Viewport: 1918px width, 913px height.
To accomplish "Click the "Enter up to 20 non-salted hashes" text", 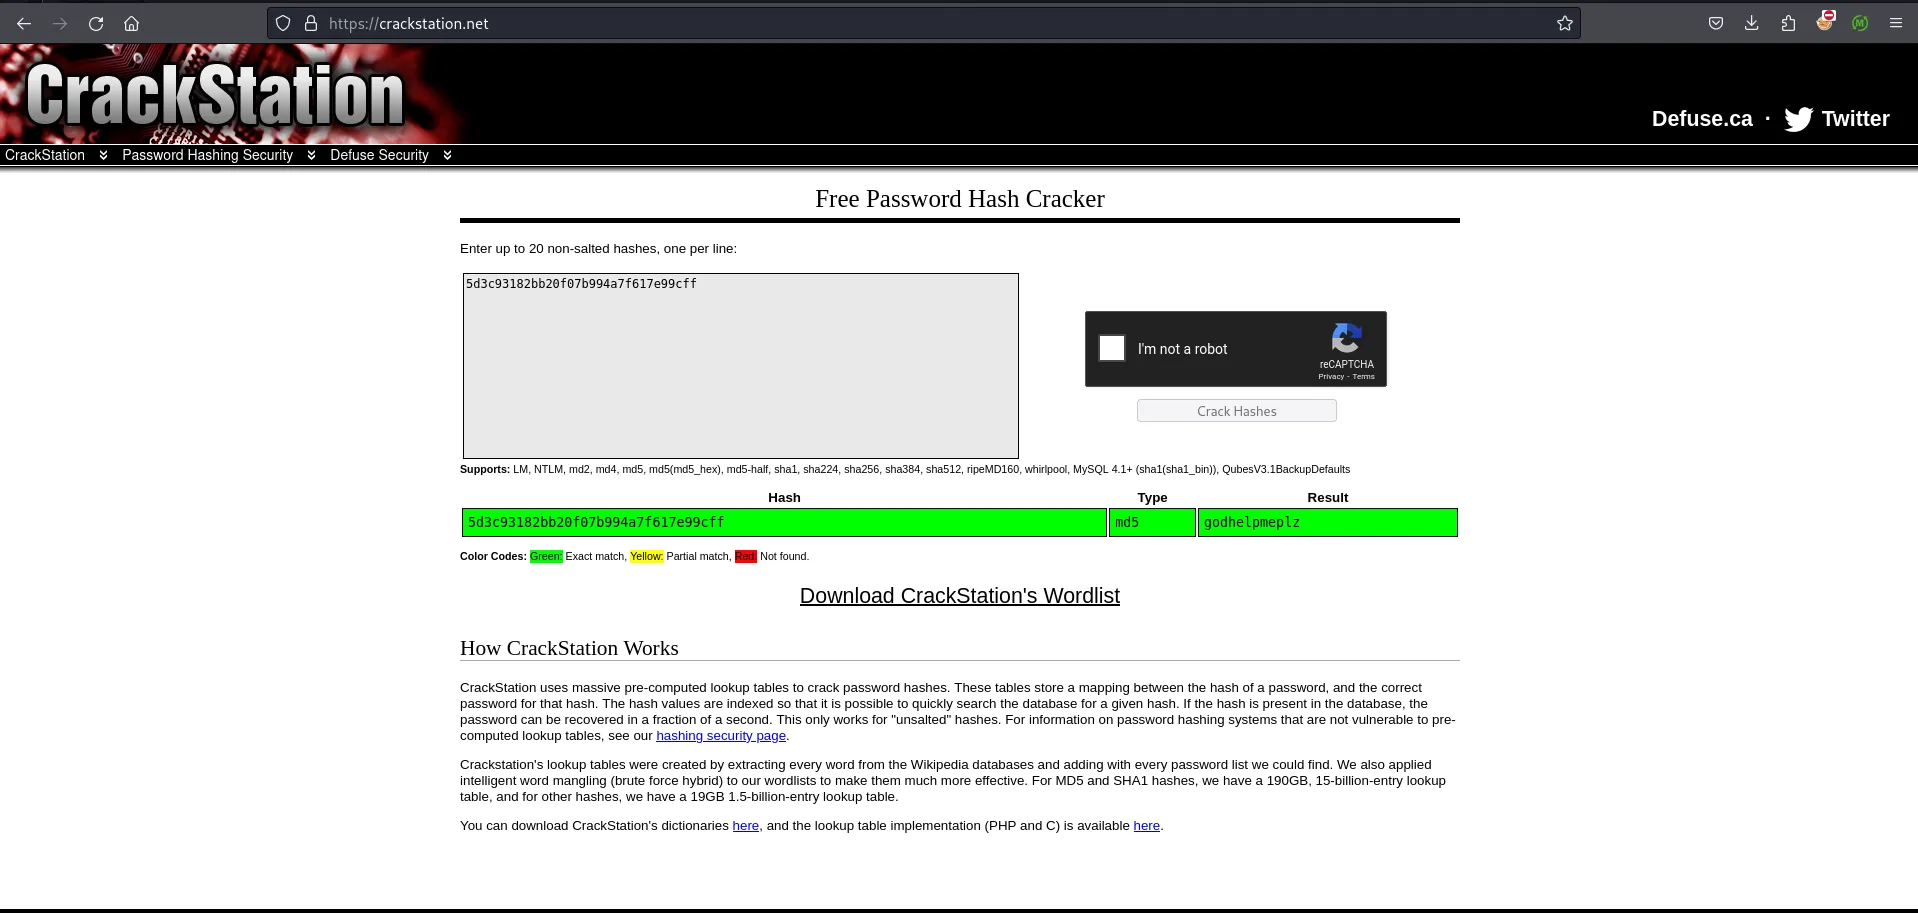I will (x=598, y=249).
